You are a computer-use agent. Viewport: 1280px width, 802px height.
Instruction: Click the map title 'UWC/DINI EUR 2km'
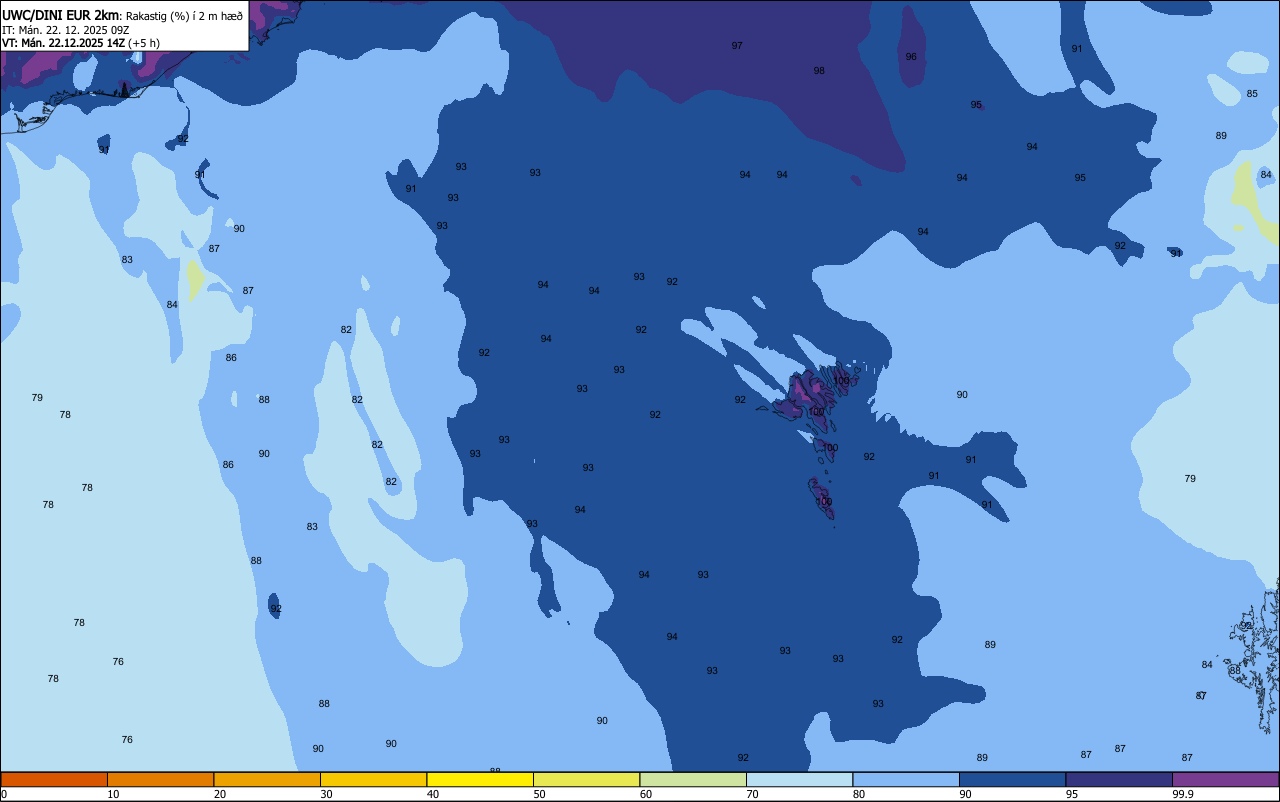pyautogui.click(x=61, y=15)
